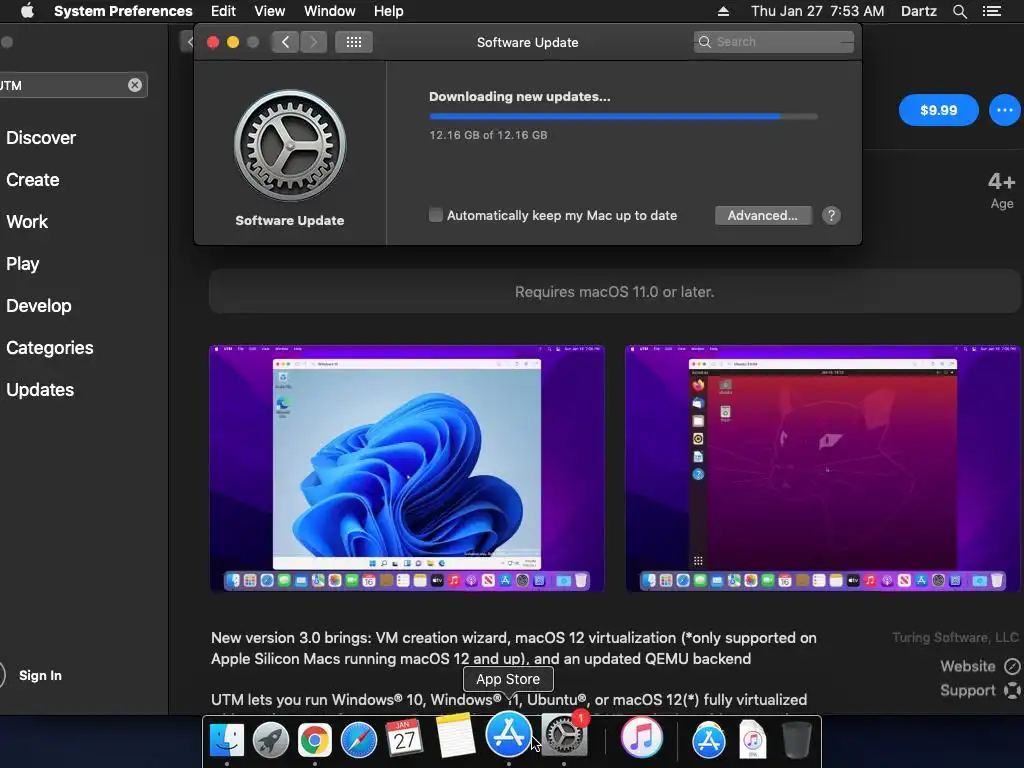The image size is (1024, 768).
Task: Select Play in App Store sidebar
Action: coord(23,264)
